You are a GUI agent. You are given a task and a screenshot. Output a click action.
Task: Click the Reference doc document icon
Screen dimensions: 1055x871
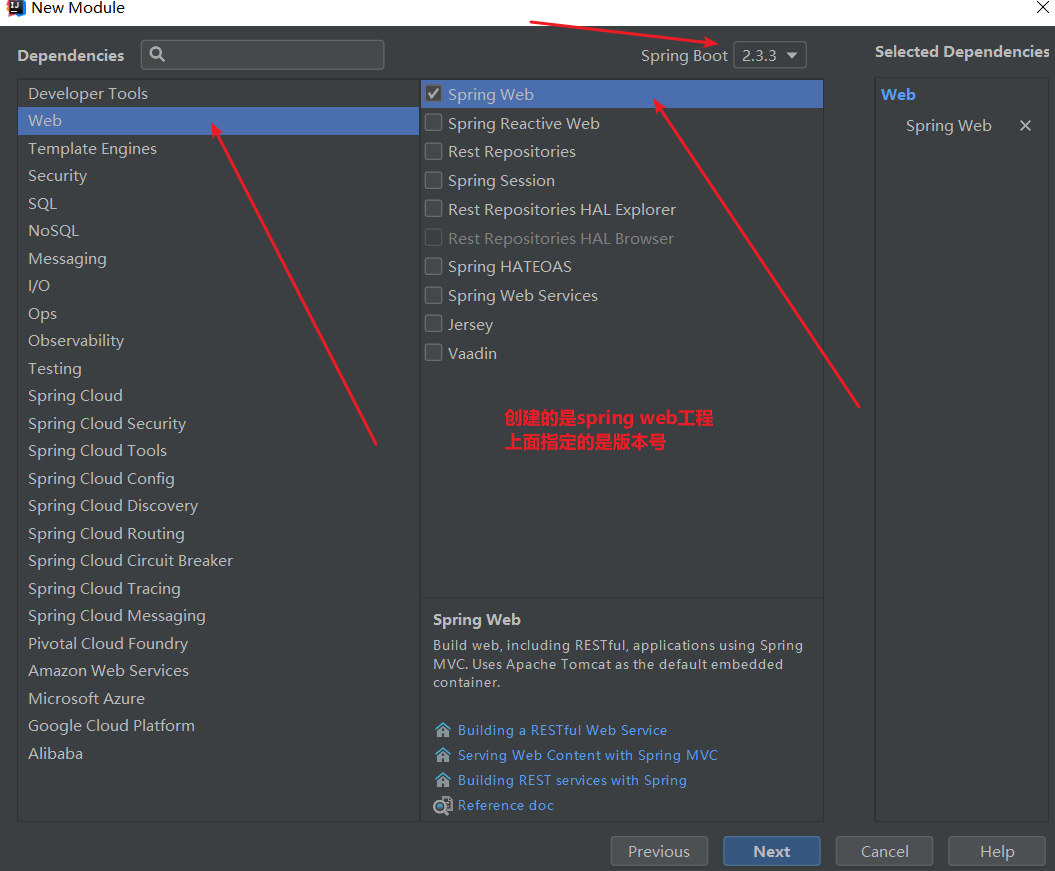pyautogui.click(x=443, y=805)
